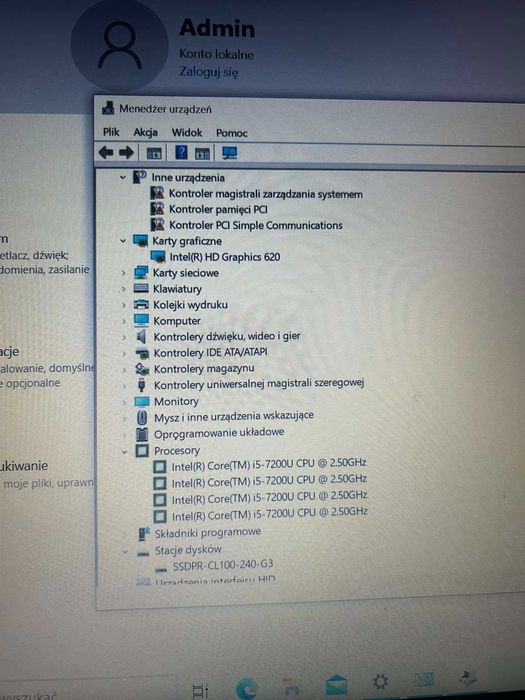525x700 pixels.
Task: Collapse the Procesory category
Action: coord(125,451)
